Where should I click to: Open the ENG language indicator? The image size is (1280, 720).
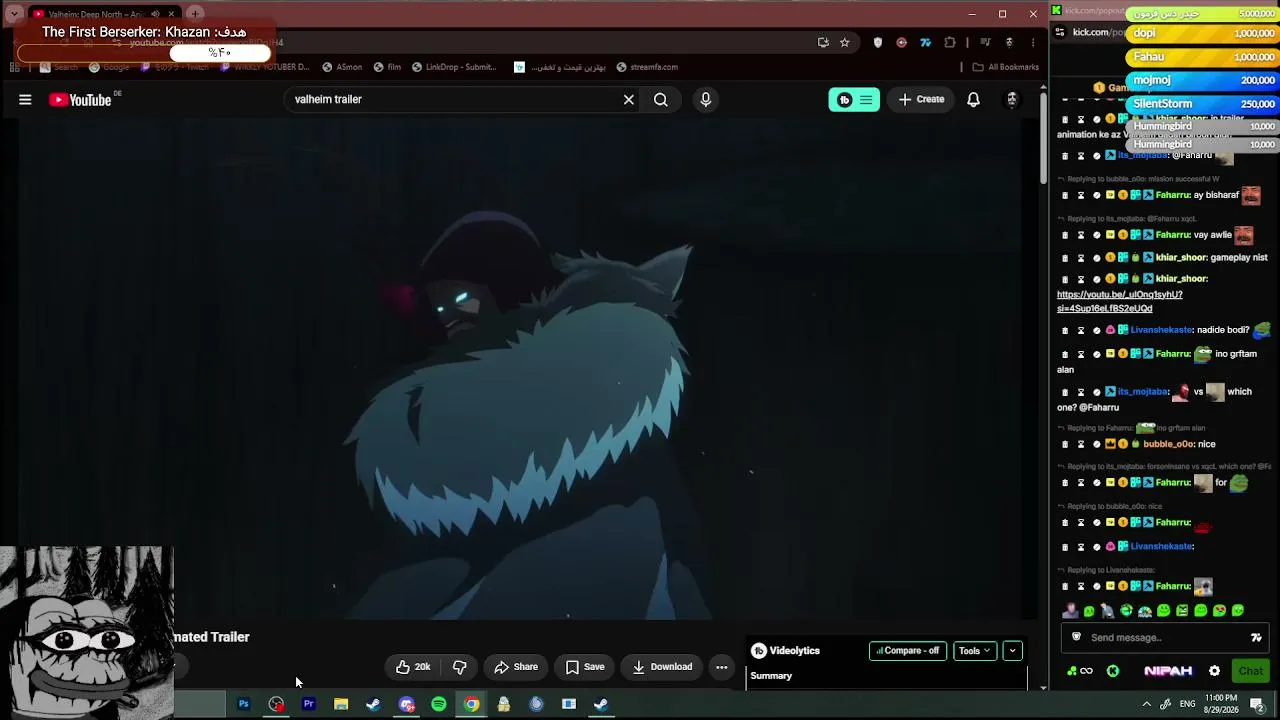1188,704
